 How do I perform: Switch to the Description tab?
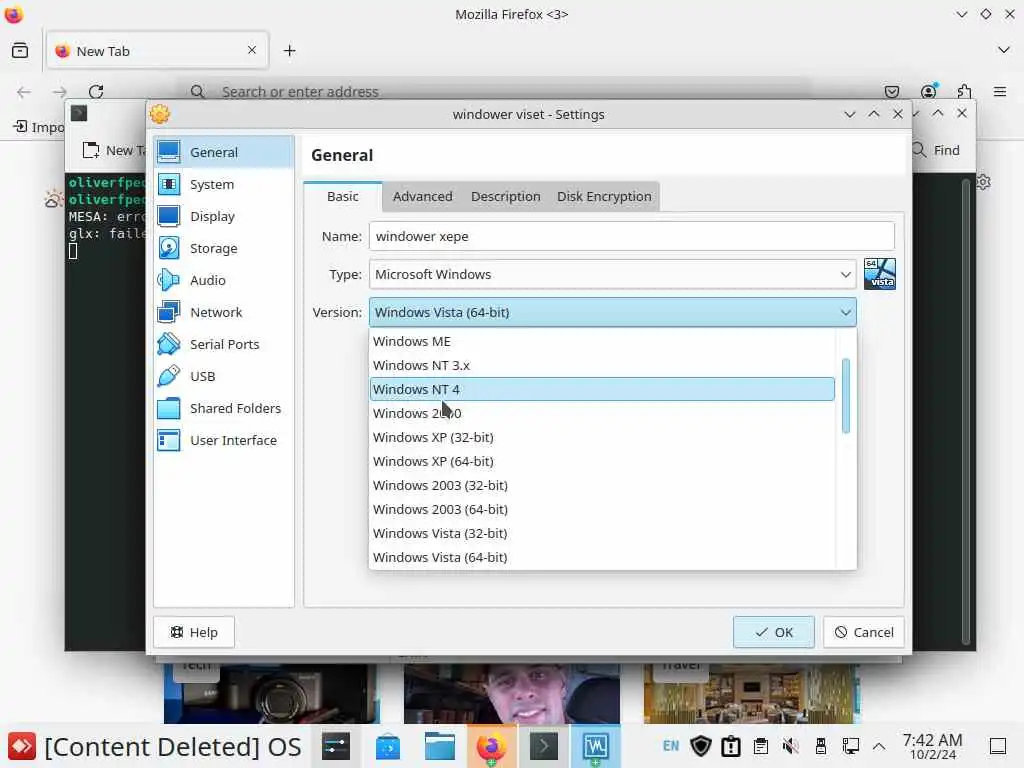pyautogui.click(x=505, y=197)
